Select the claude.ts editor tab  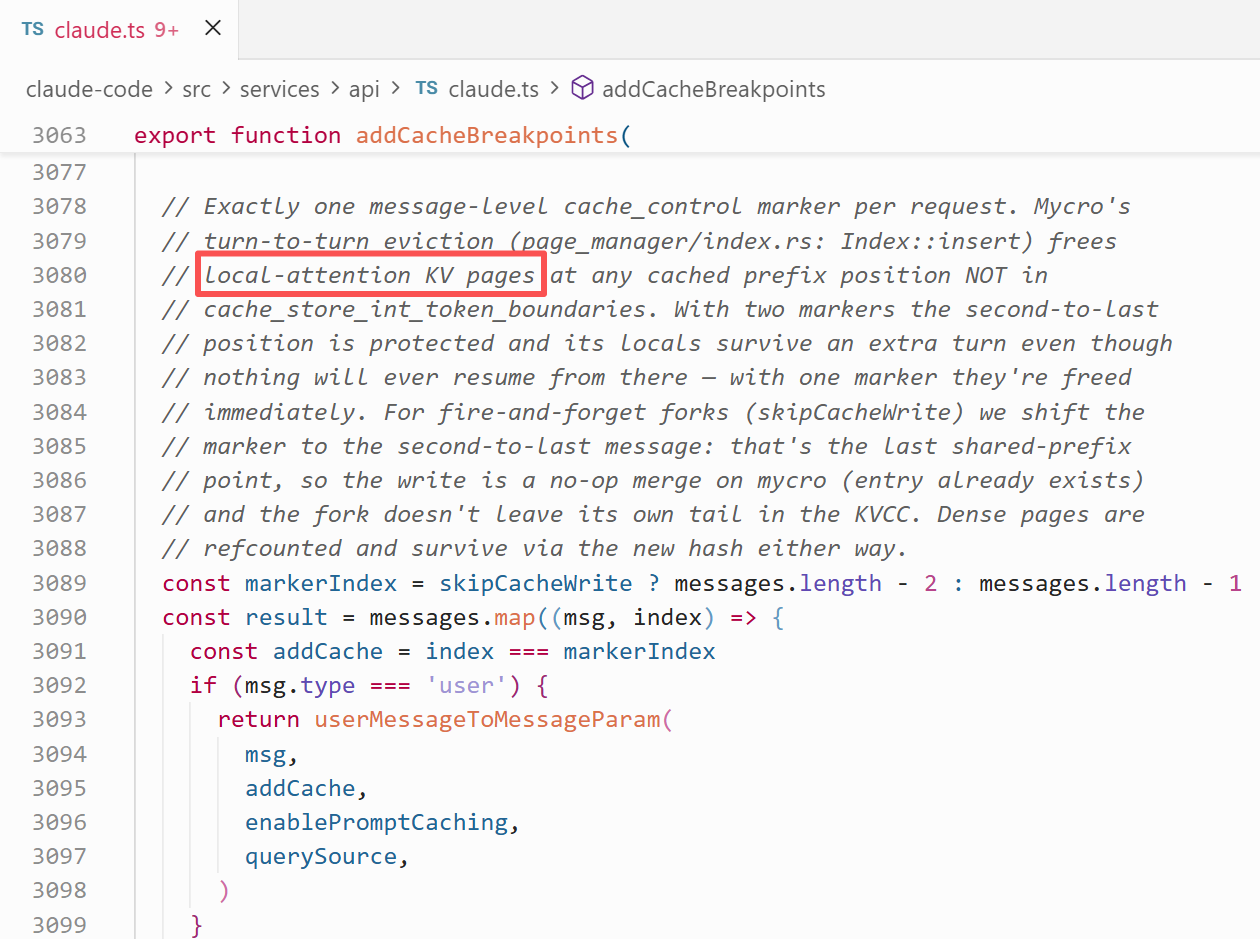(120, 29)
